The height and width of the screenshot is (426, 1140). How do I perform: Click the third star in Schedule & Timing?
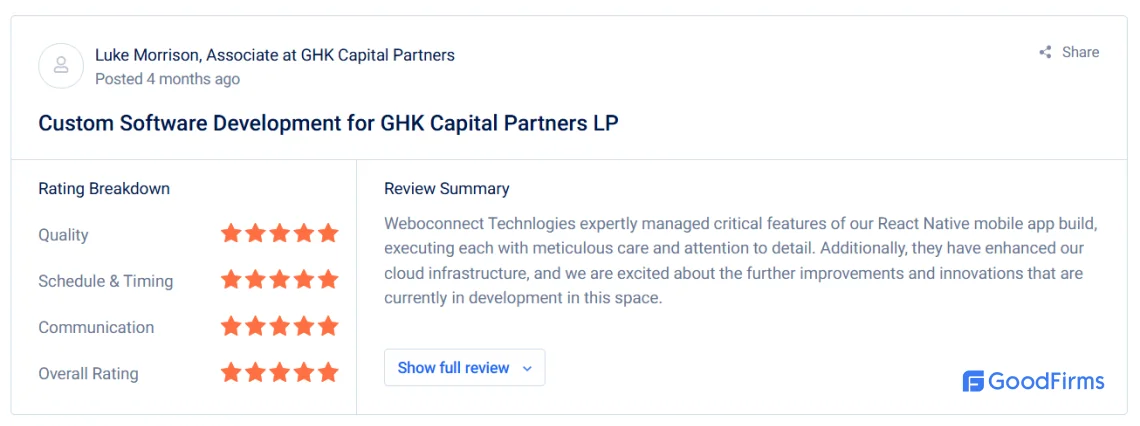pyautogui.click(x=280, y=280)
